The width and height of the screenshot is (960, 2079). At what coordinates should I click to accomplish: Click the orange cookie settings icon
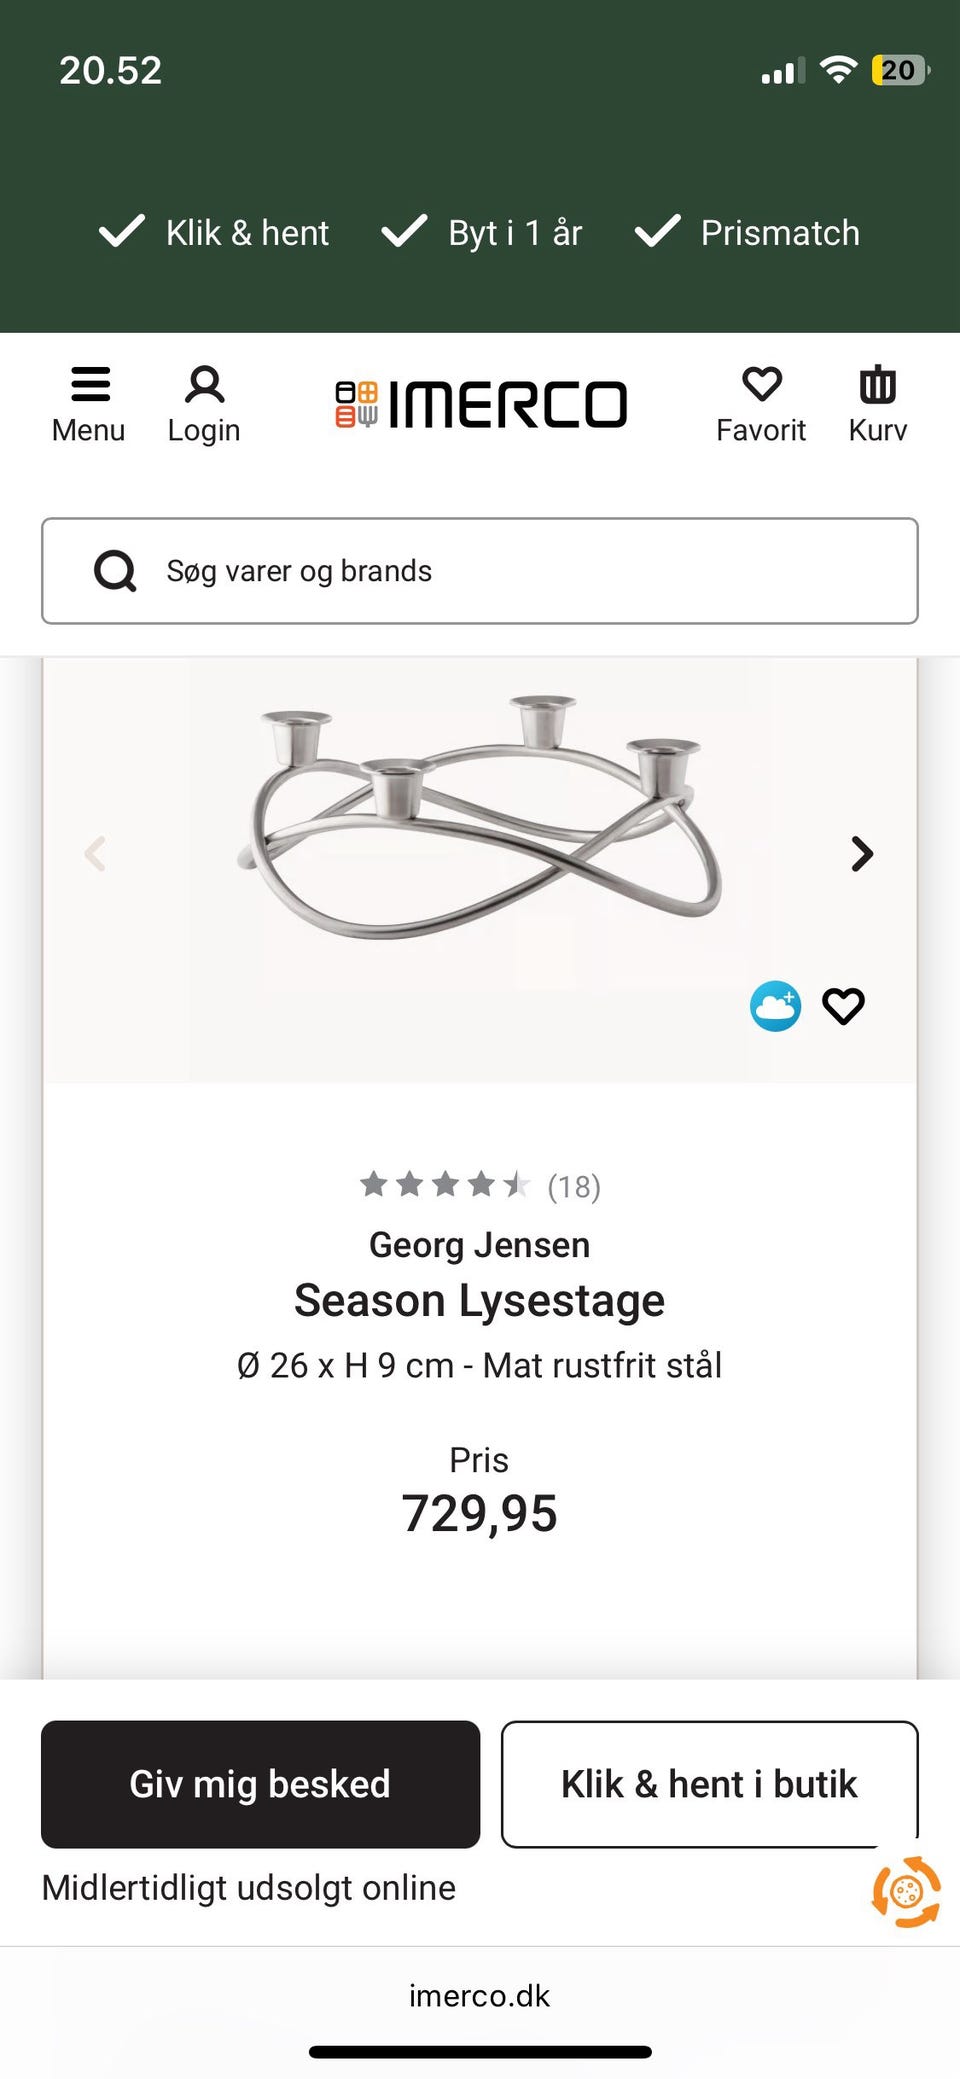[x=906, y=1891]
